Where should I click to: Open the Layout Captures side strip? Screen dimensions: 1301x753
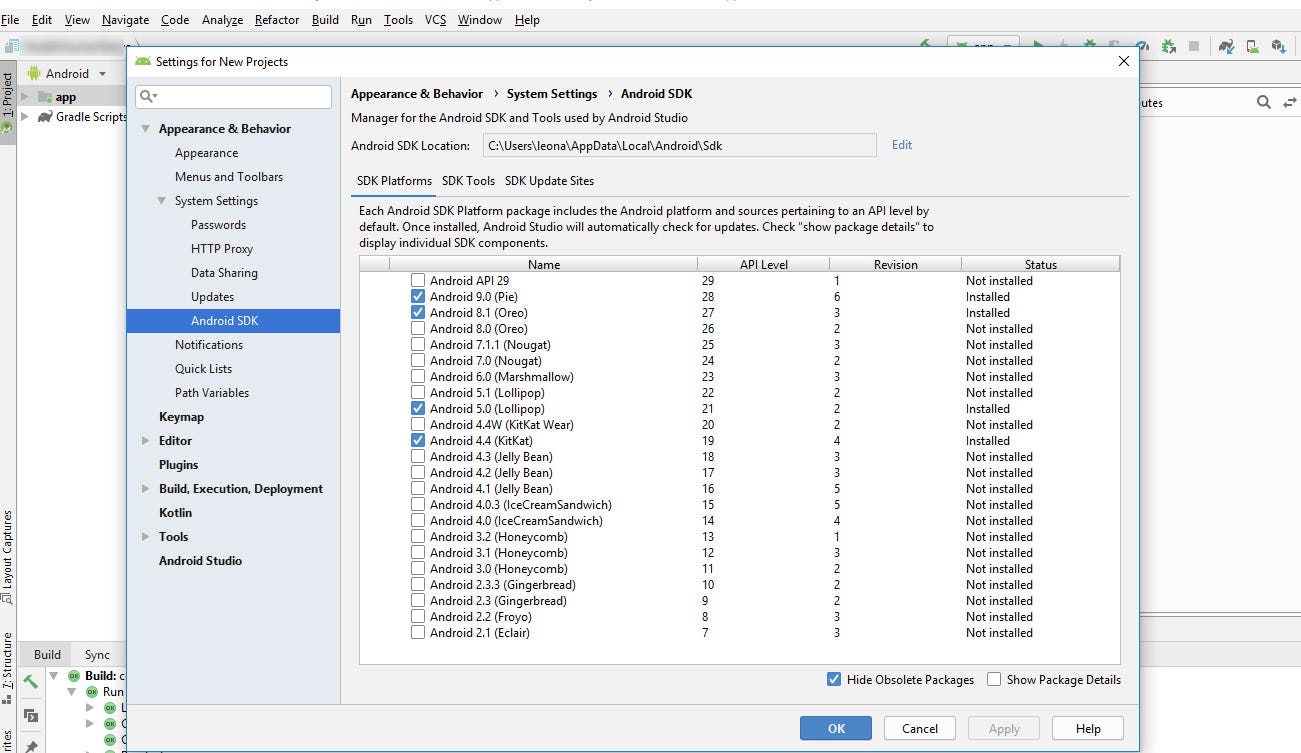click(7, 557)
